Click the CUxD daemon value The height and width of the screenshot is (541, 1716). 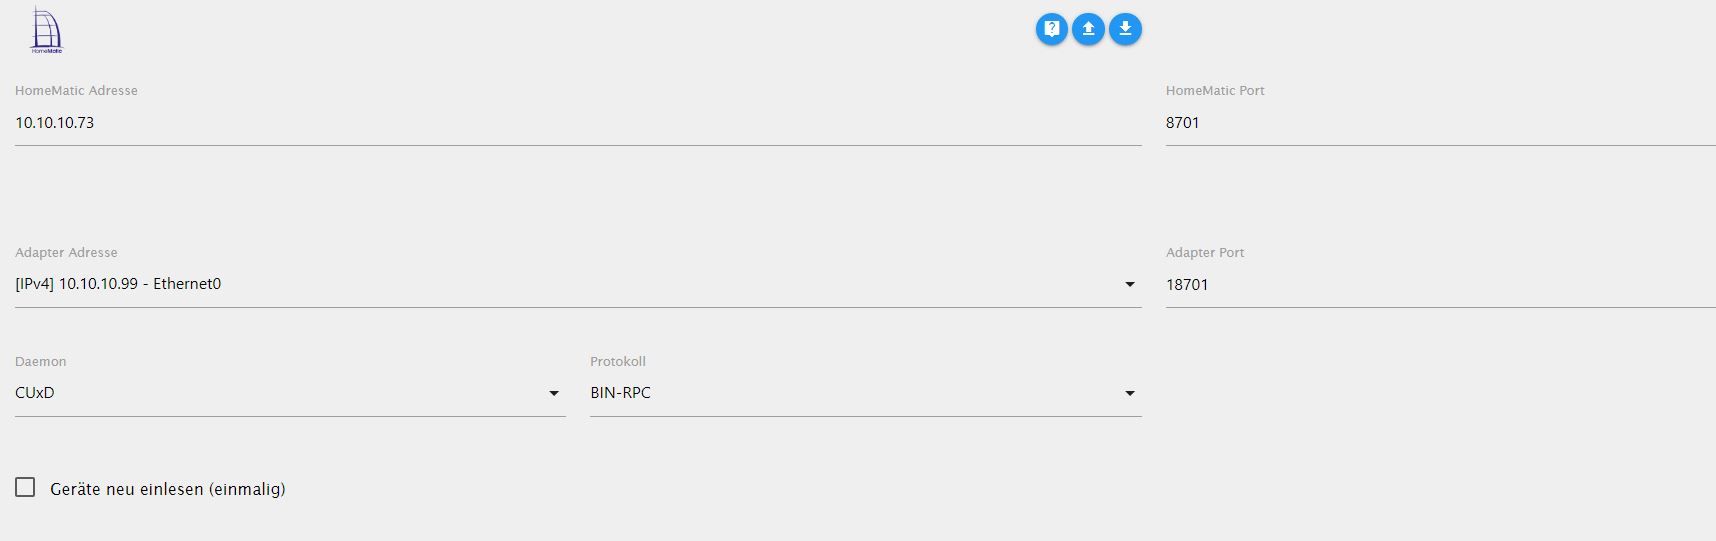click(35, 393)
